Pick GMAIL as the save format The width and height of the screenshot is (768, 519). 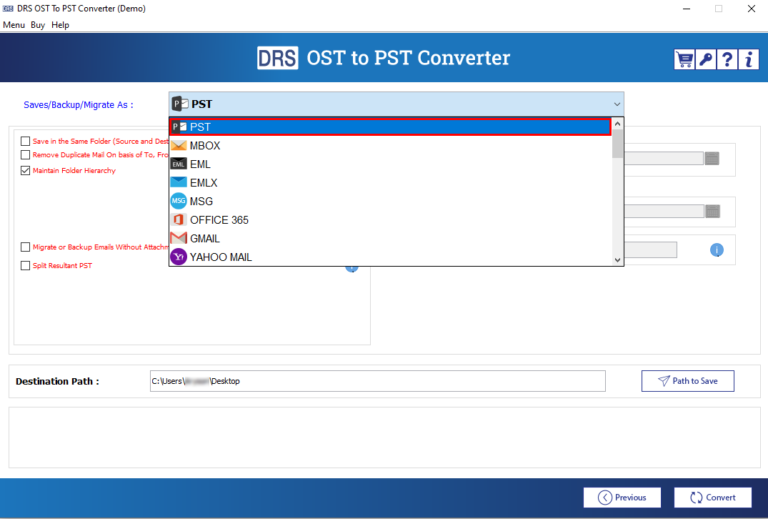click(x=205, y=239)
